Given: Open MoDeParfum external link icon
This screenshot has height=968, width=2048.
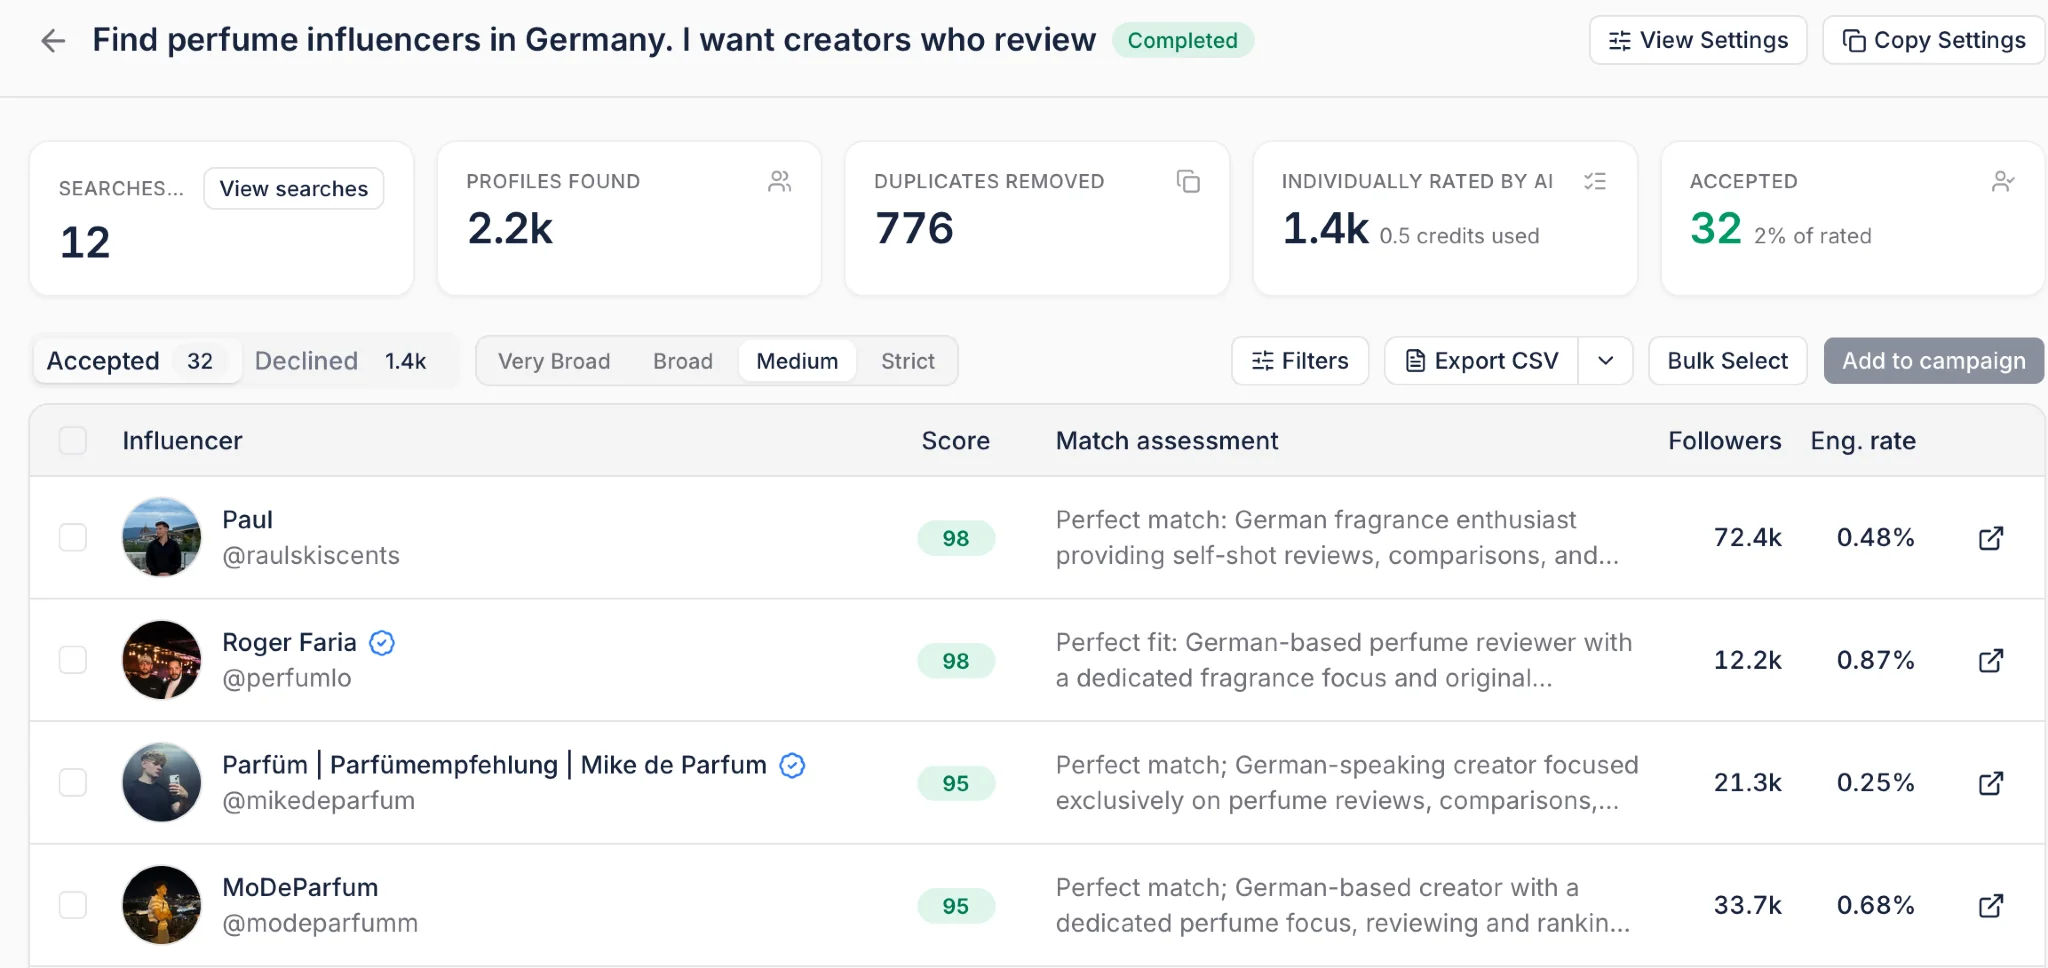Looking at the screenshot, I should click(x=1991, y=905).
